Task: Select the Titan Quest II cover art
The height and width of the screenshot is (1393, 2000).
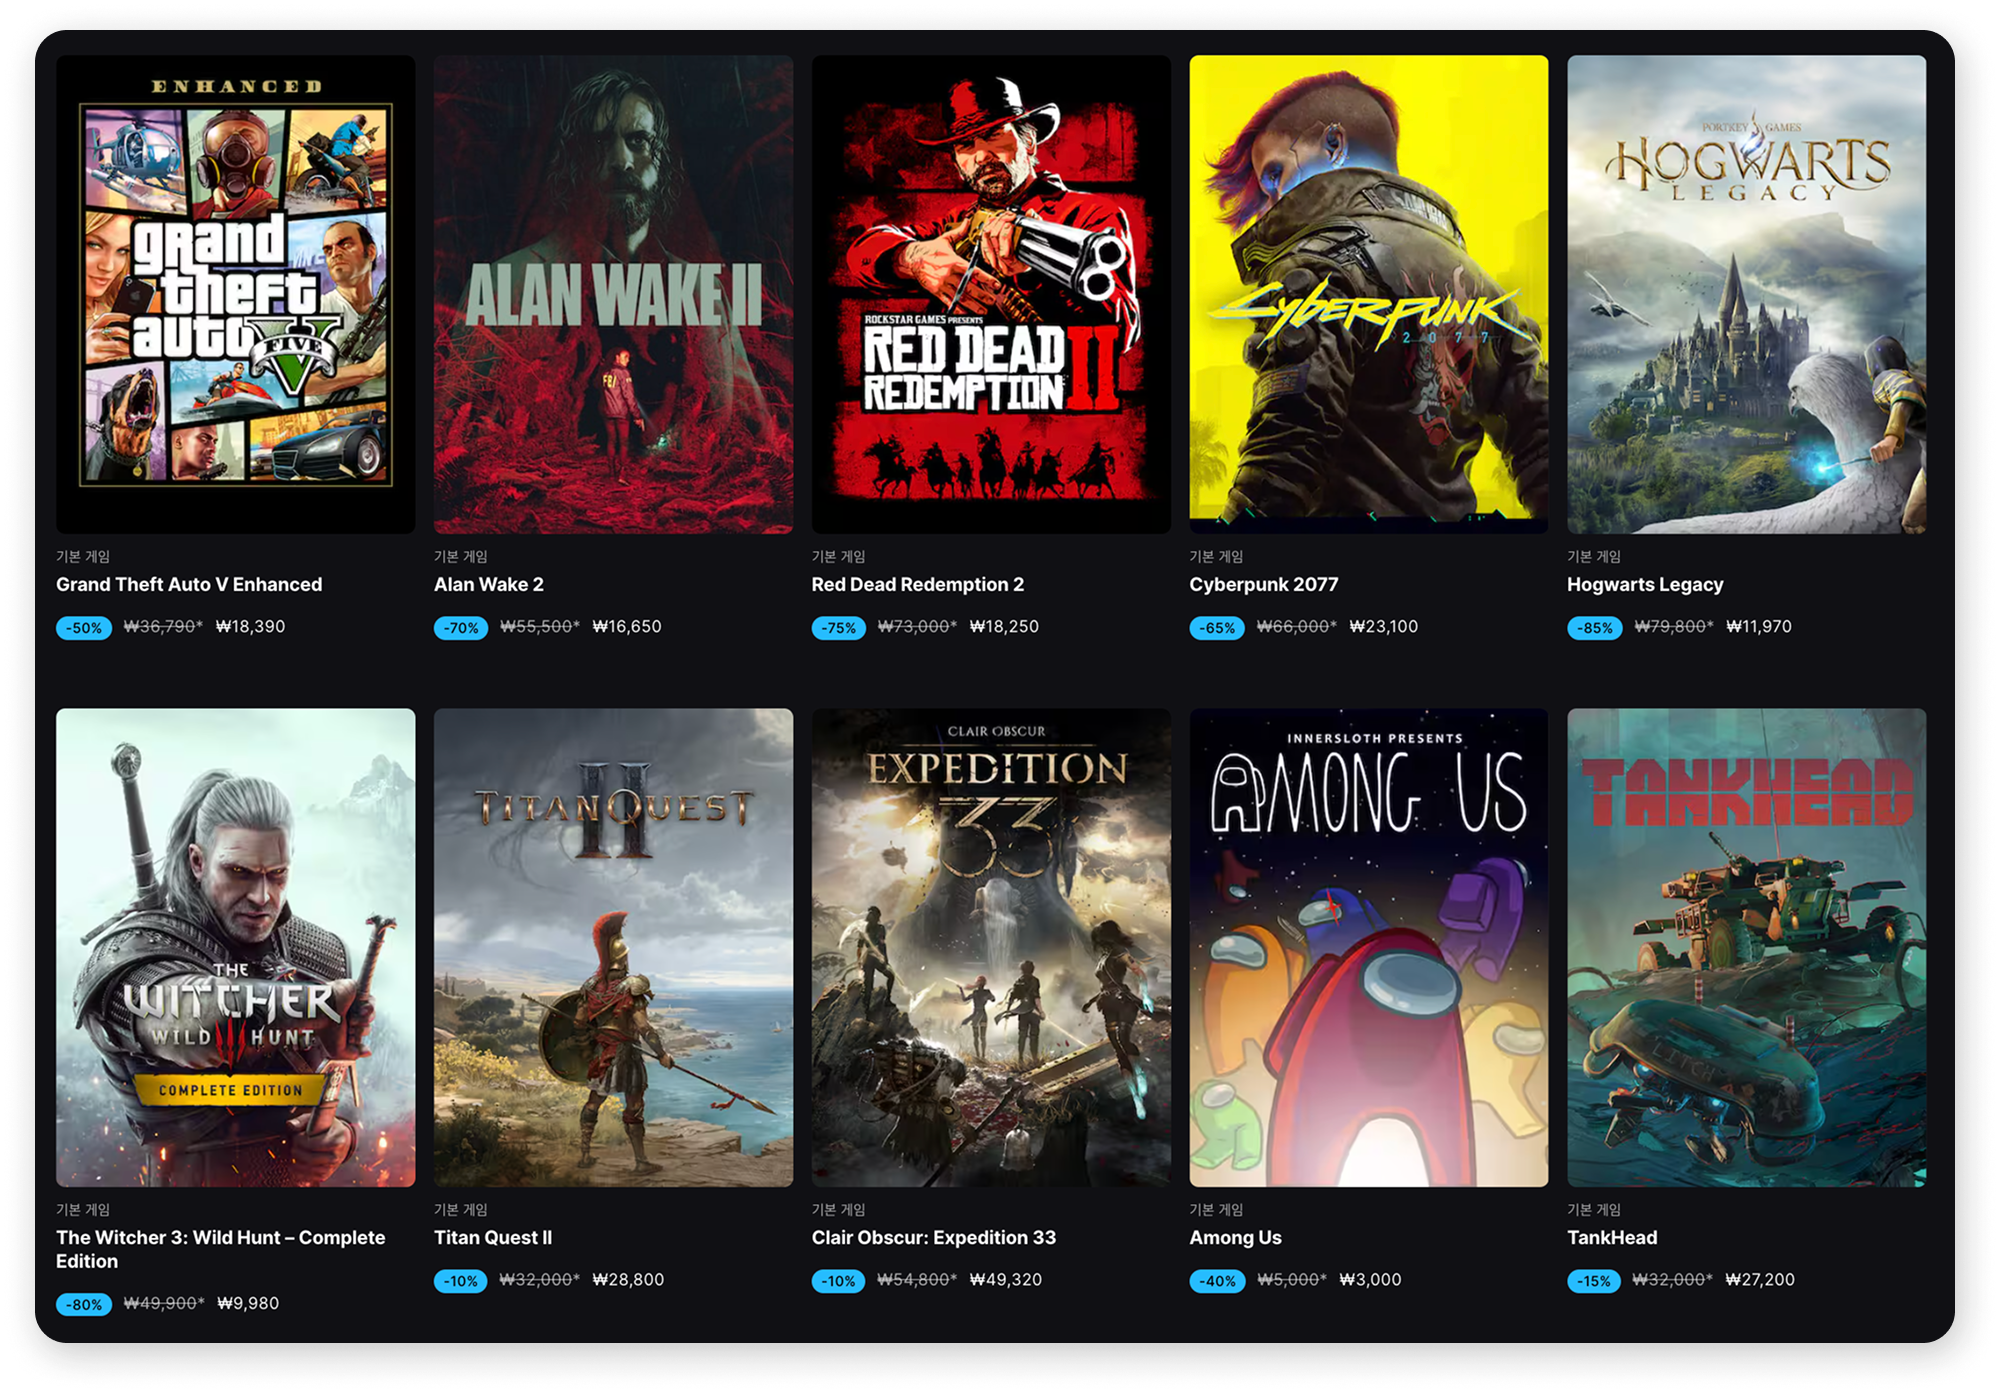Action: [x=613, y=948]
